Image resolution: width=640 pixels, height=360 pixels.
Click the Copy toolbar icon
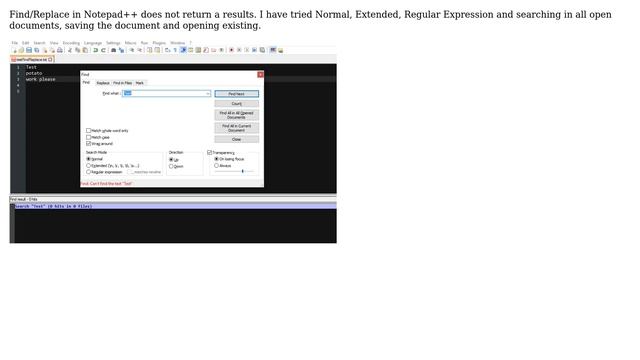coord(77,50)
